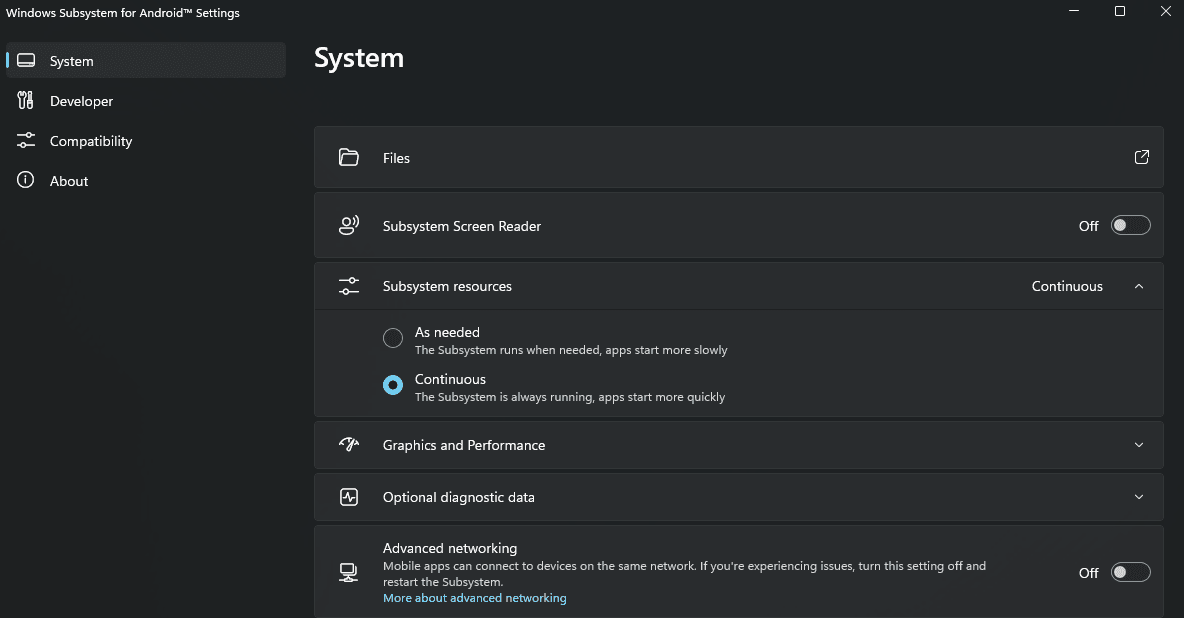Select the As needed radio button
The image size is (1184, 618).
tap(393, 338)
